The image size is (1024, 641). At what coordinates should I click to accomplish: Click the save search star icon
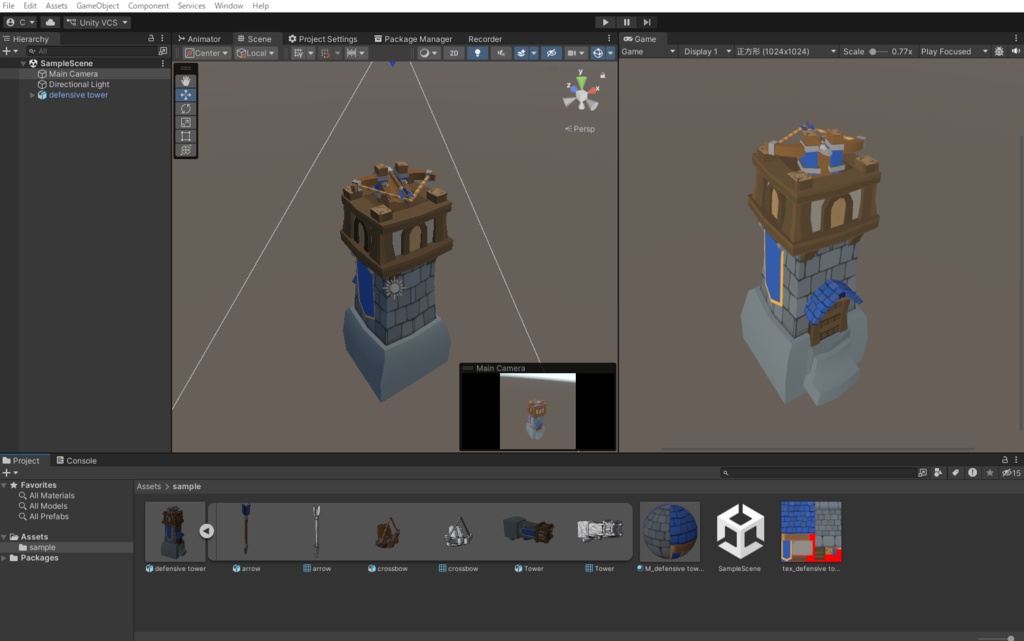tap(989, 473)
